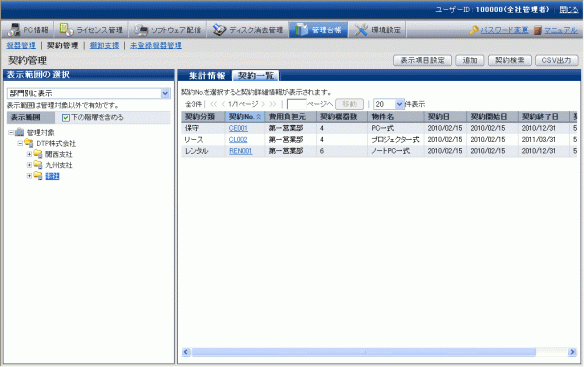Collapse the 管理対象 root node
This screenshot has width=584, height=367.
coord(11,132)
